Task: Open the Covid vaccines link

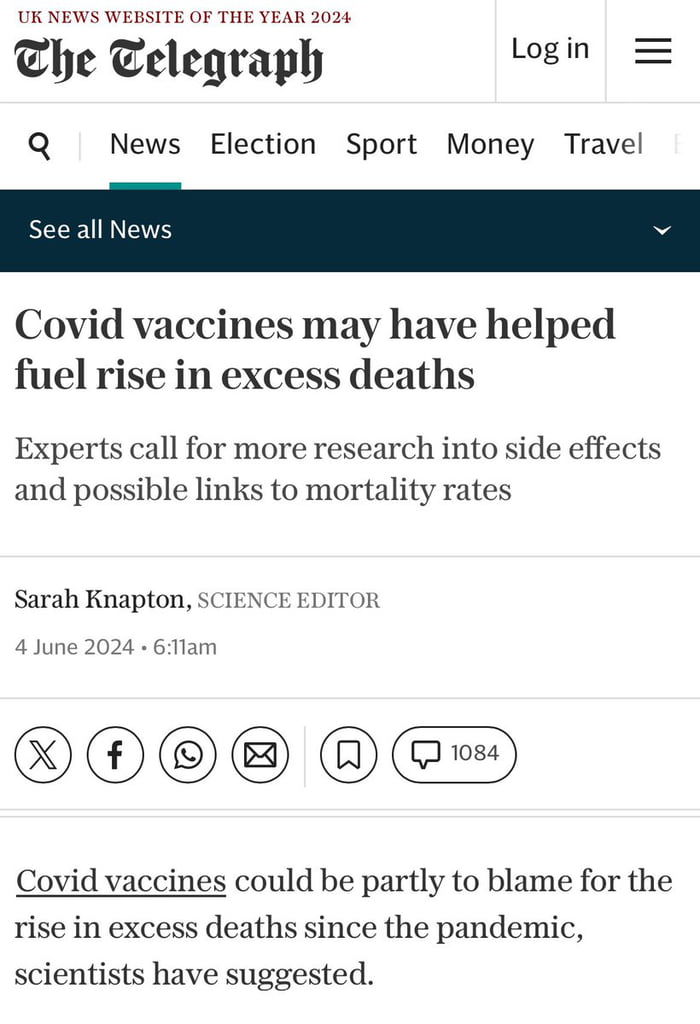Action: coord(121,881)
